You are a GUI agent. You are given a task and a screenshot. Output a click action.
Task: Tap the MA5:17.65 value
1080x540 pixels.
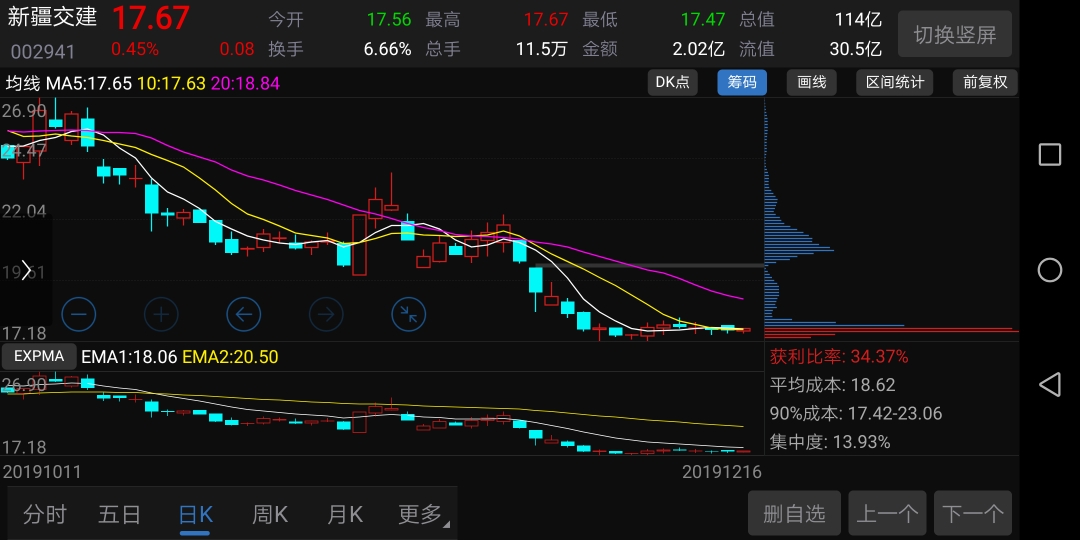click(89, 84)
